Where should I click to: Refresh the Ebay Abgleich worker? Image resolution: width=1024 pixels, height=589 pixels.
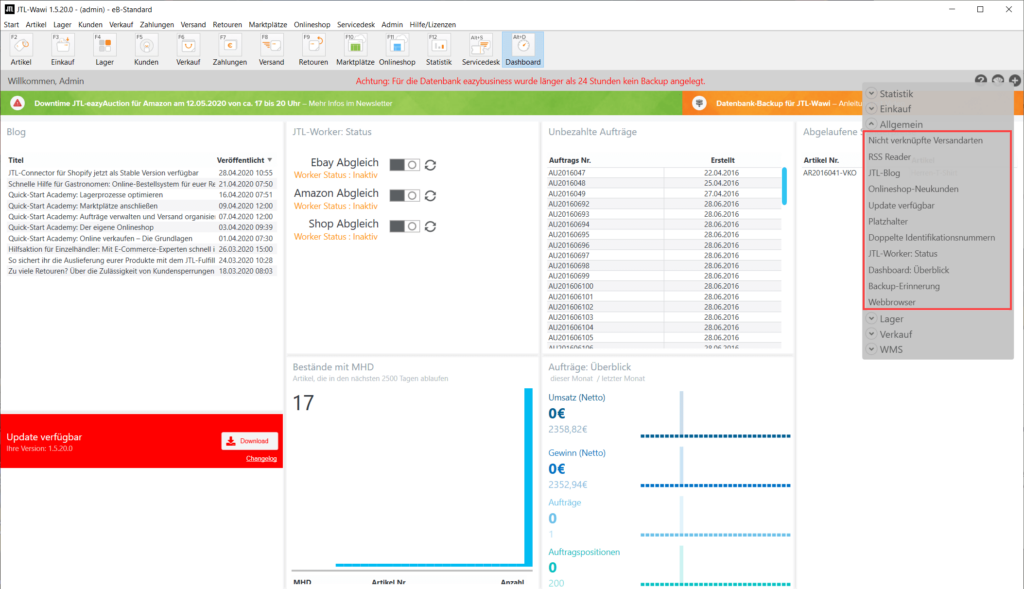430,165
